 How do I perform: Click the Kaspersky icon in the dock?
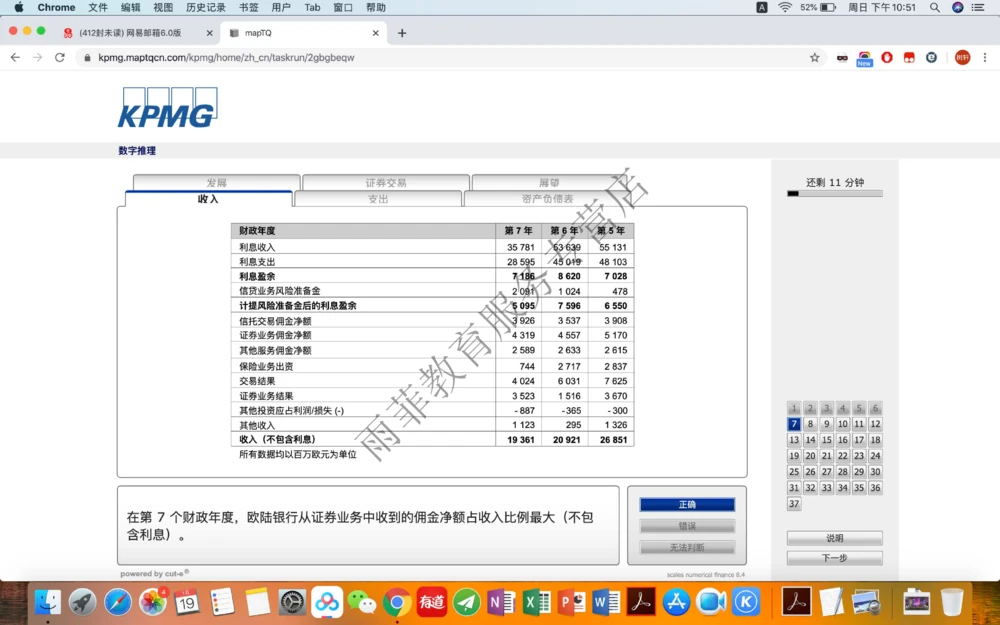(x=747, y=603)
